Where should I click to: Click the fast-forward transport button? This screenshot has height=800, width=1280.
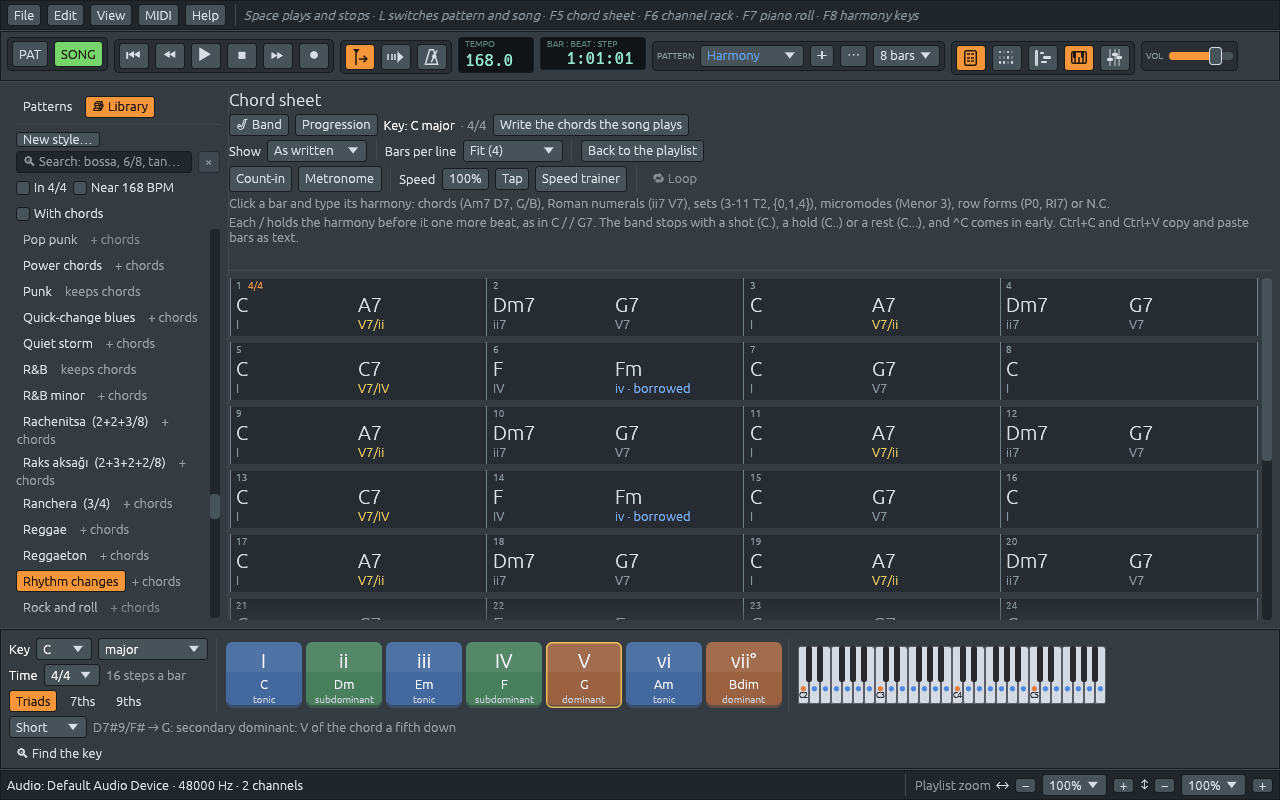tap(278, 56)
